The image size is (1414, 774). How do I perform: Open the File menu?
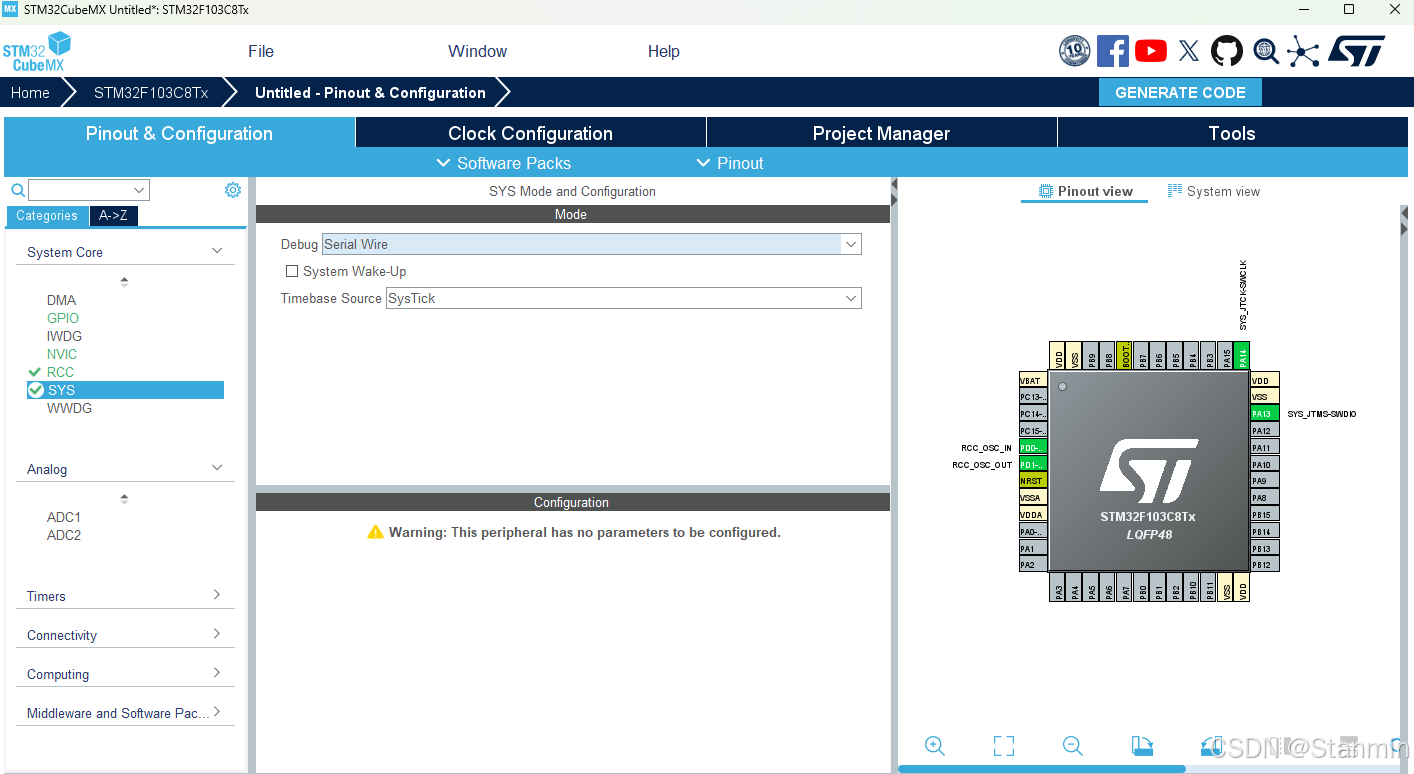261,51
